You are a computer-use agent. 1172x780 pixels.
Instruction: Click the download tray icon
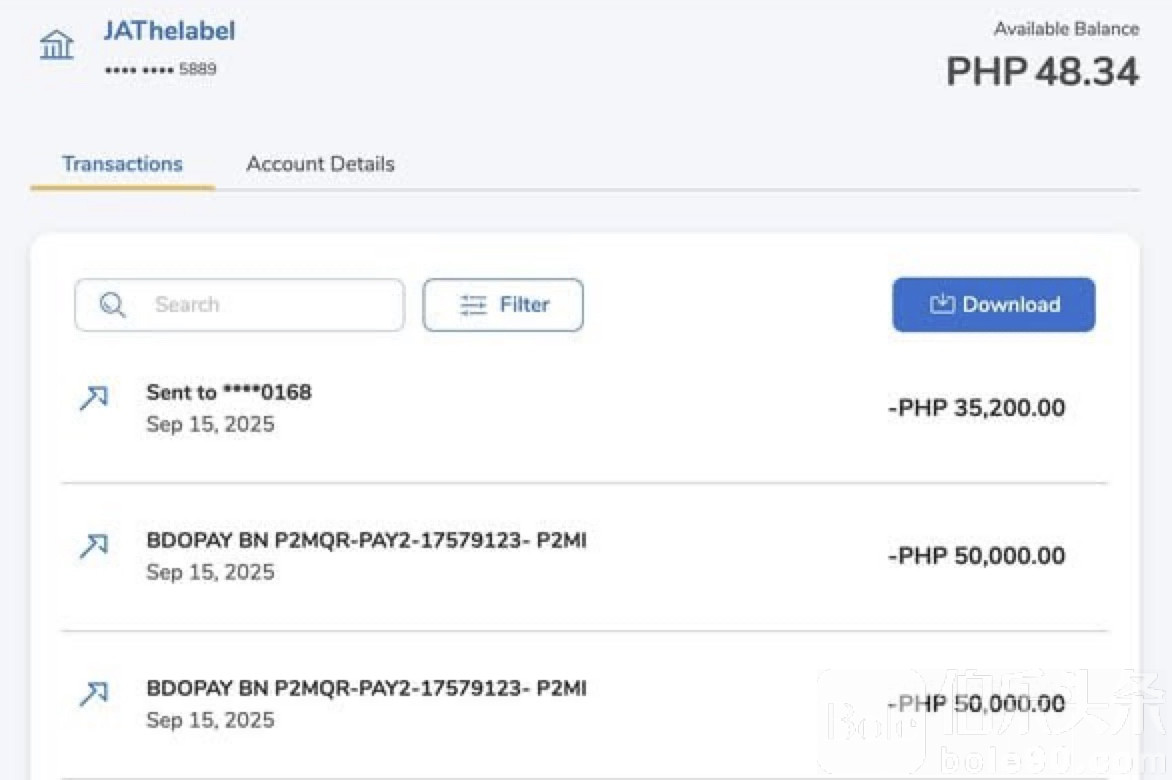(942, 305)
